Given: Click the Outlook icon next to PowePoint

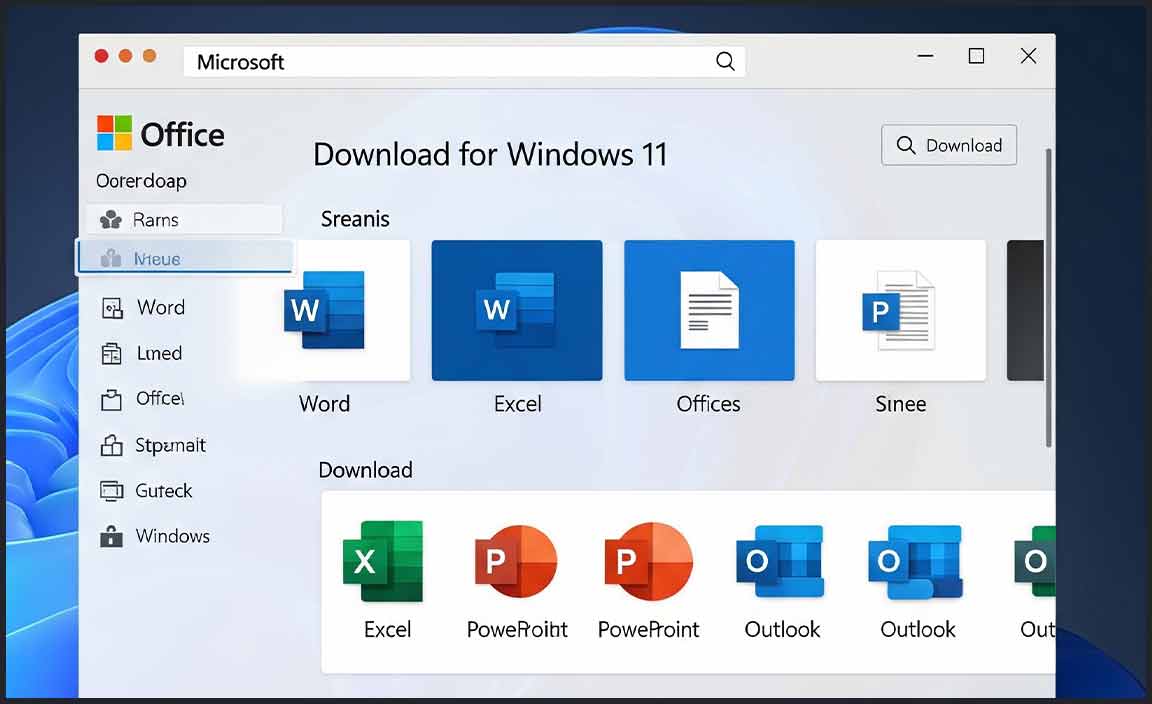Looking at the screenshot, I should pos(780,561).
